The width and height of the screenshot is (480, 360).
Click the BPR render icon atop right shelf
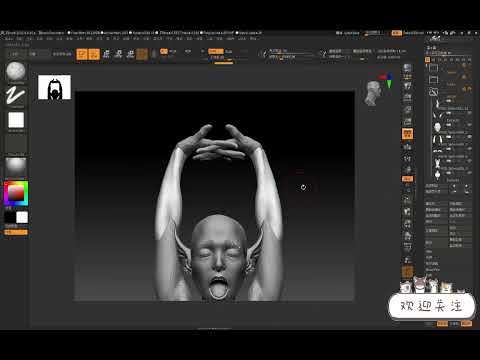(x=407, y=69)
